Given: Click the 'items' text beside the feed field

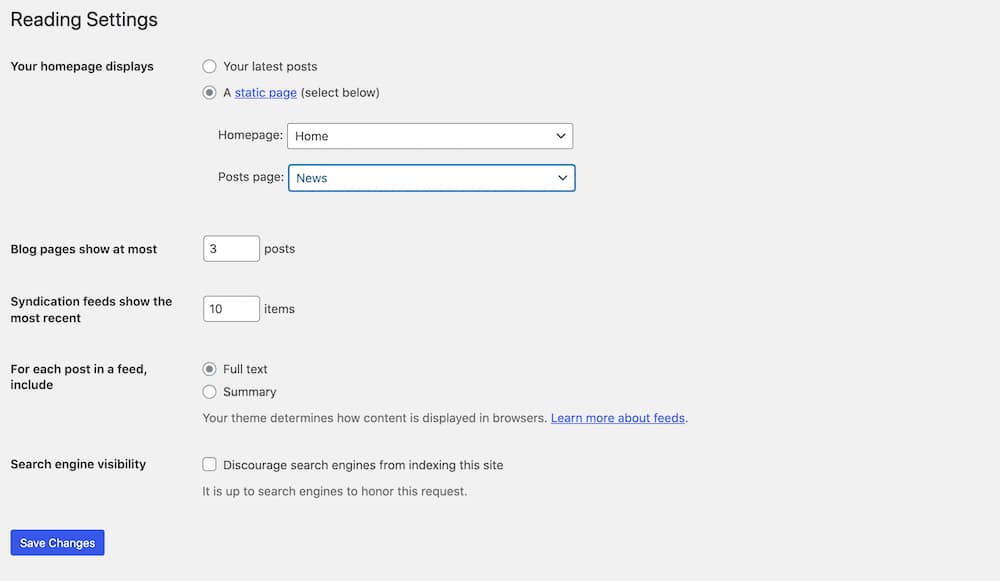Looking at the screenshot, I should 279,308.
